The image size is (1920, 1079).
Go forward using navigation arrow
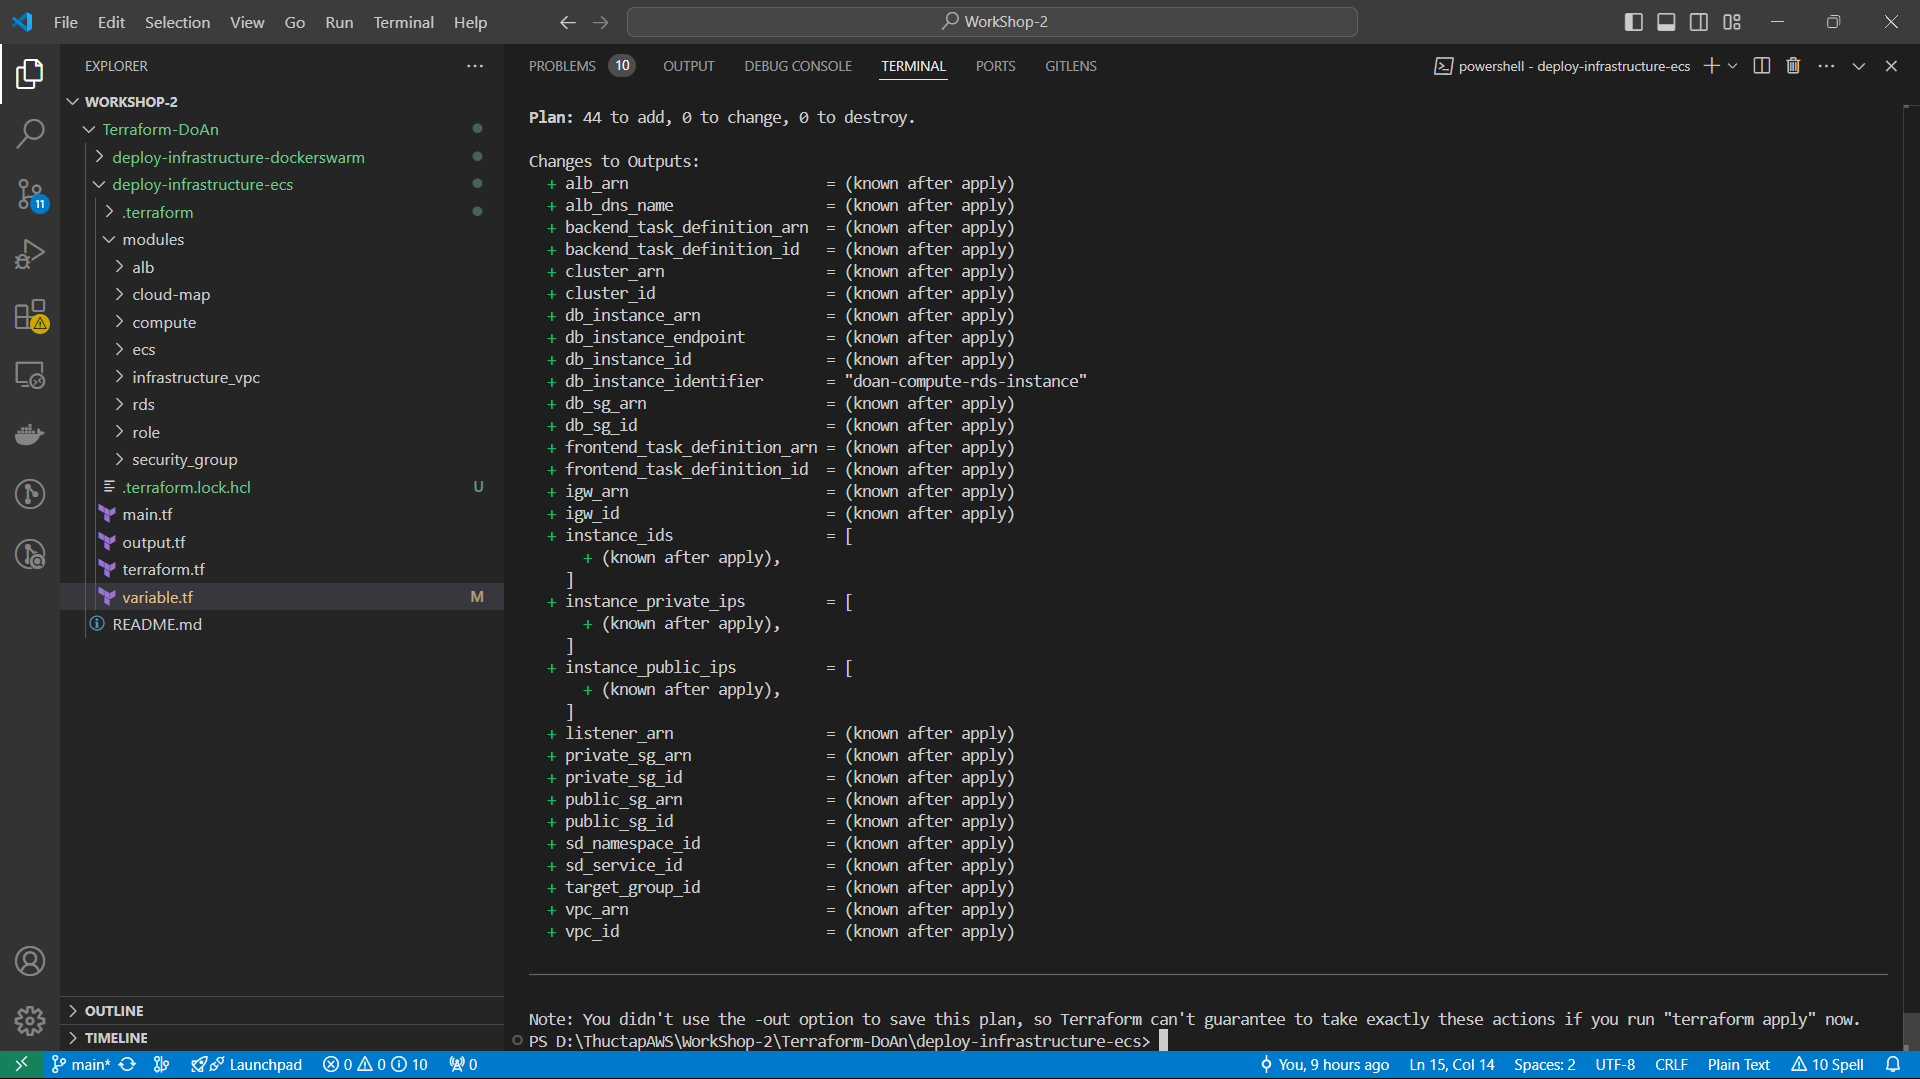[600, 22]
